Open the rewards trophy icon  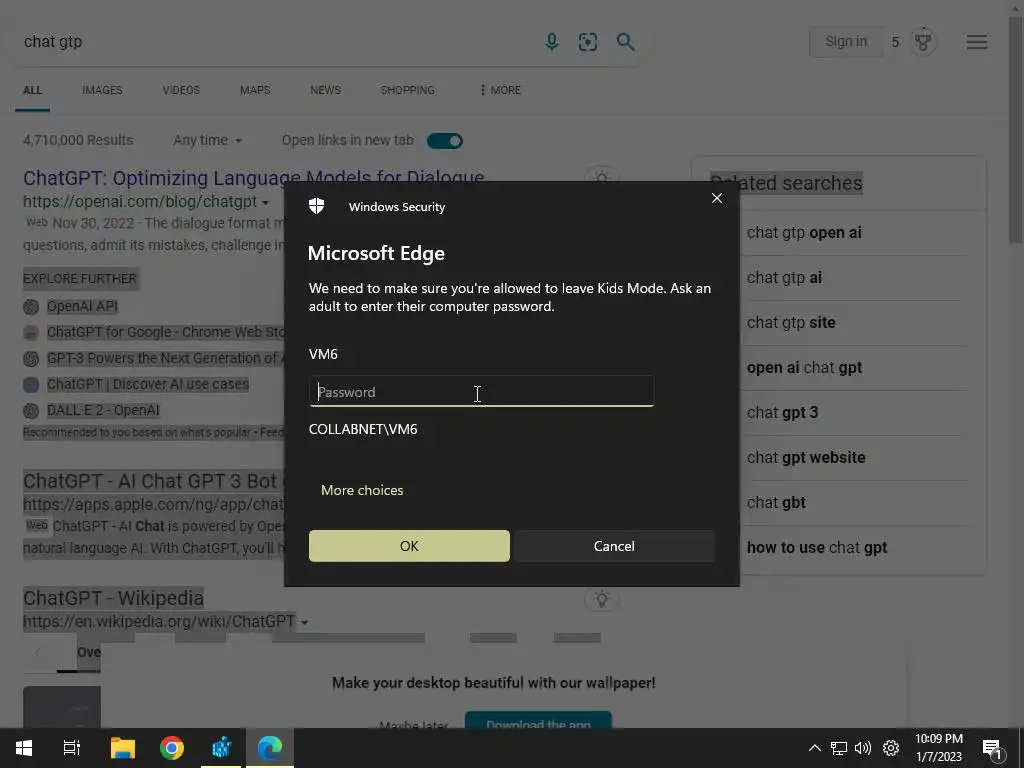click(923, 42)
